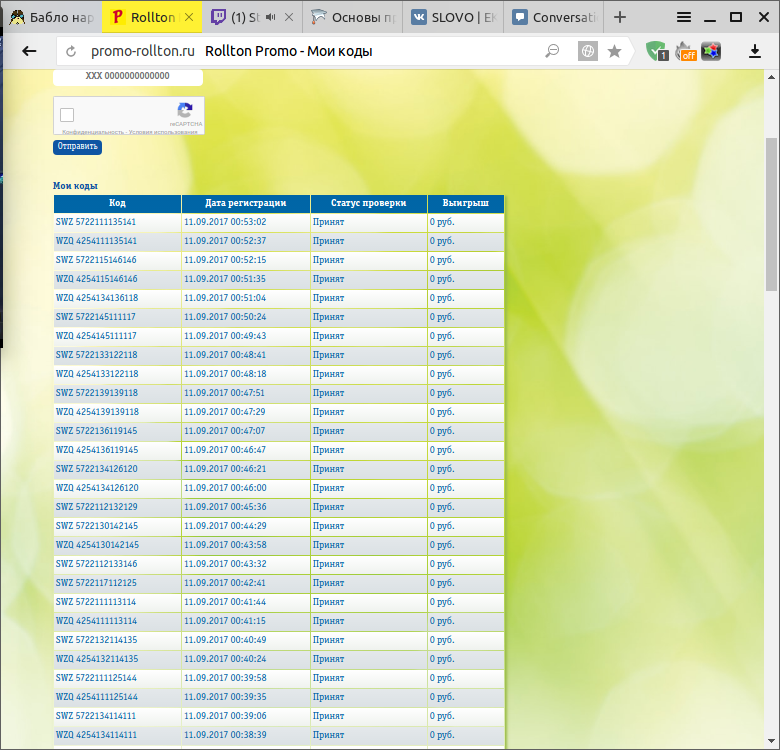The height and width of the screenshot is (750, 780).
Task: Reload the promo-rollton.ru page
Action: (x=71, y=51)
